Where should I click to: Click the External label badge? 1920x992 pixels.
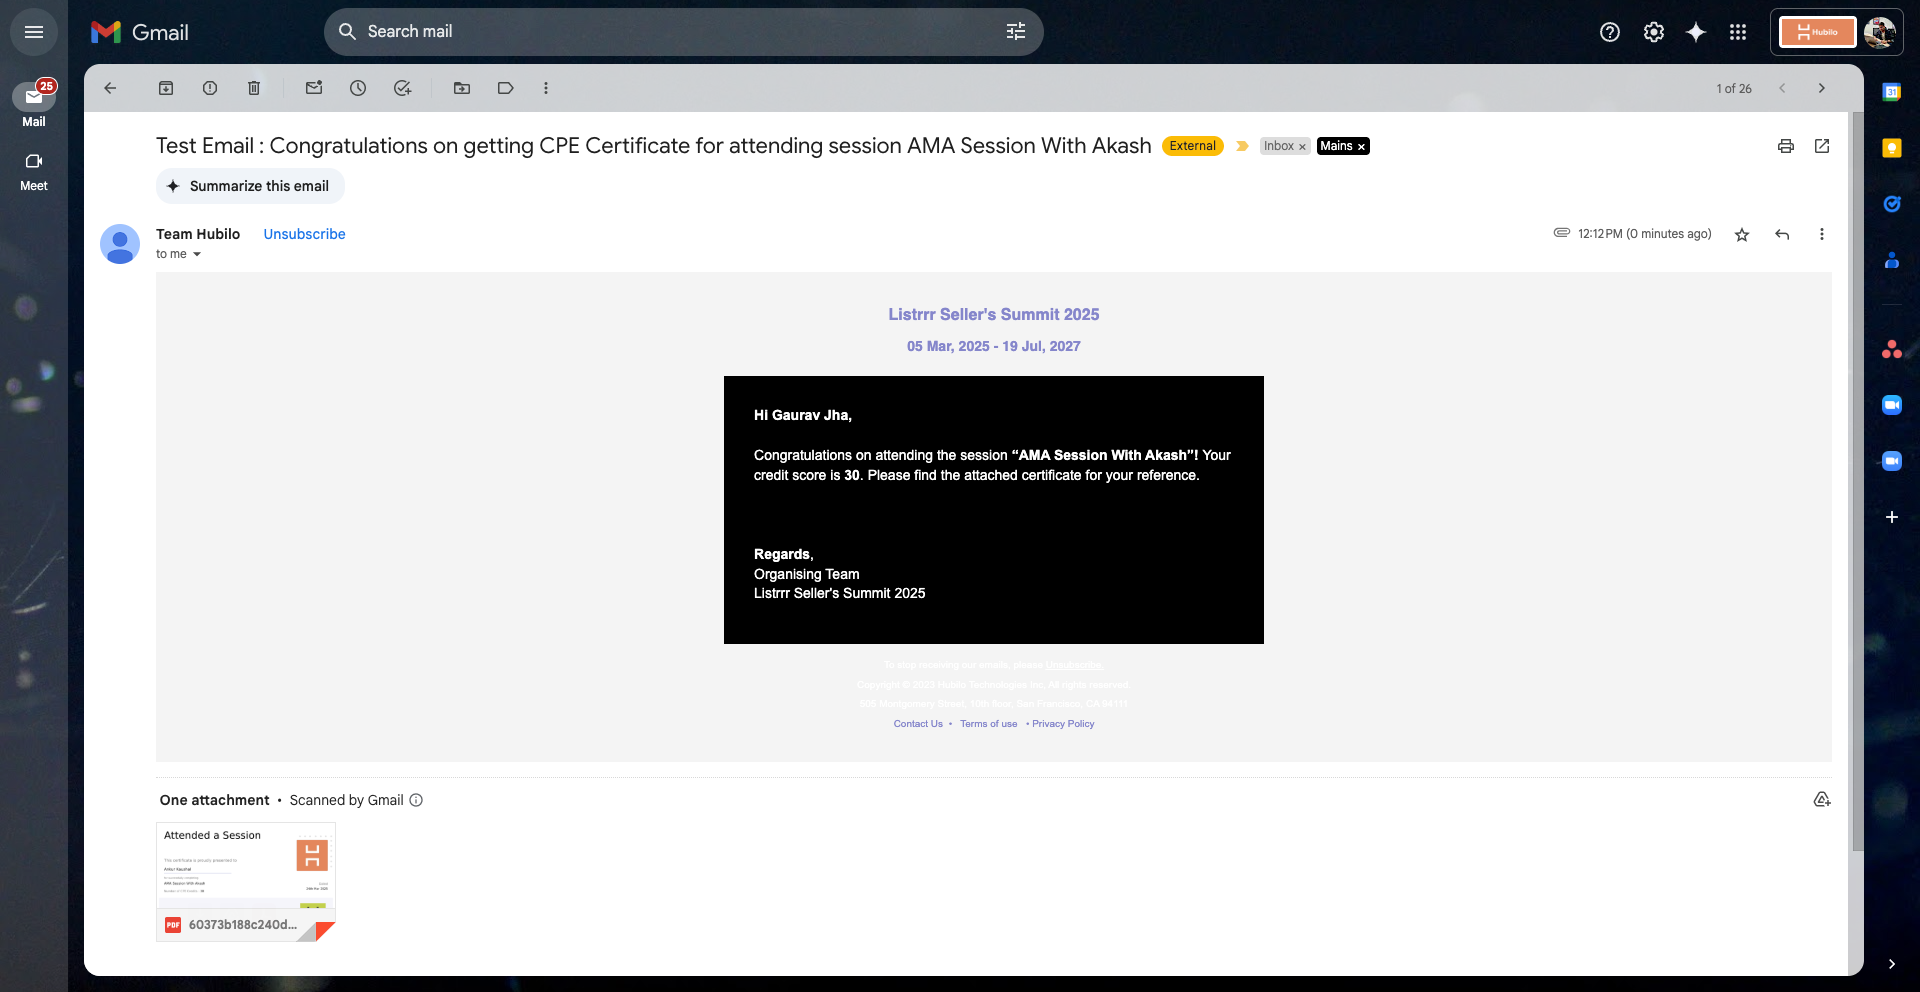1193,146
